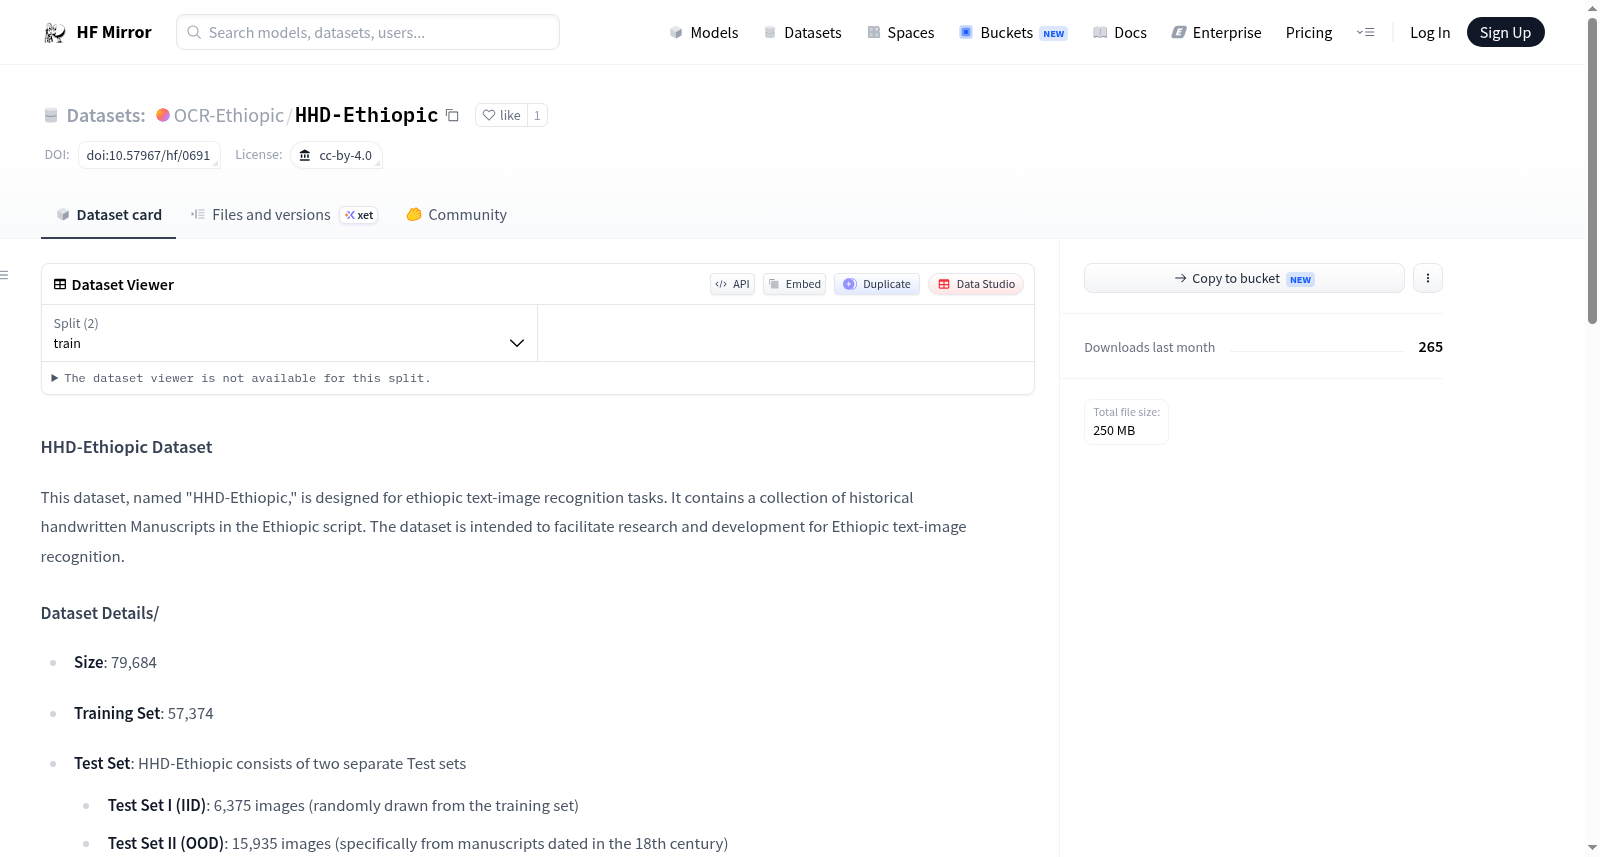Click the three-dot more options button
The width and height of the screenshot is (1600, 857).
(1428, 278)
